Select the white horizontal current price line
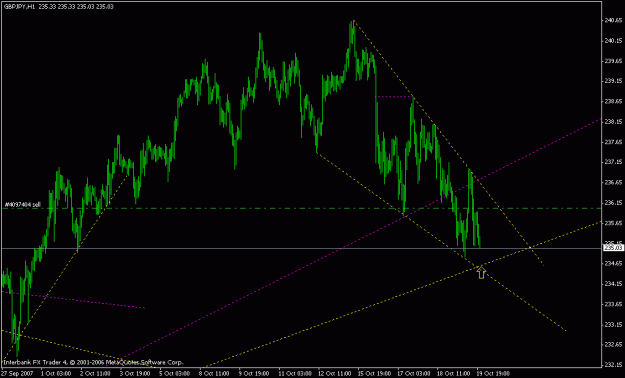 pyautogui.click(x=301, y=248)
